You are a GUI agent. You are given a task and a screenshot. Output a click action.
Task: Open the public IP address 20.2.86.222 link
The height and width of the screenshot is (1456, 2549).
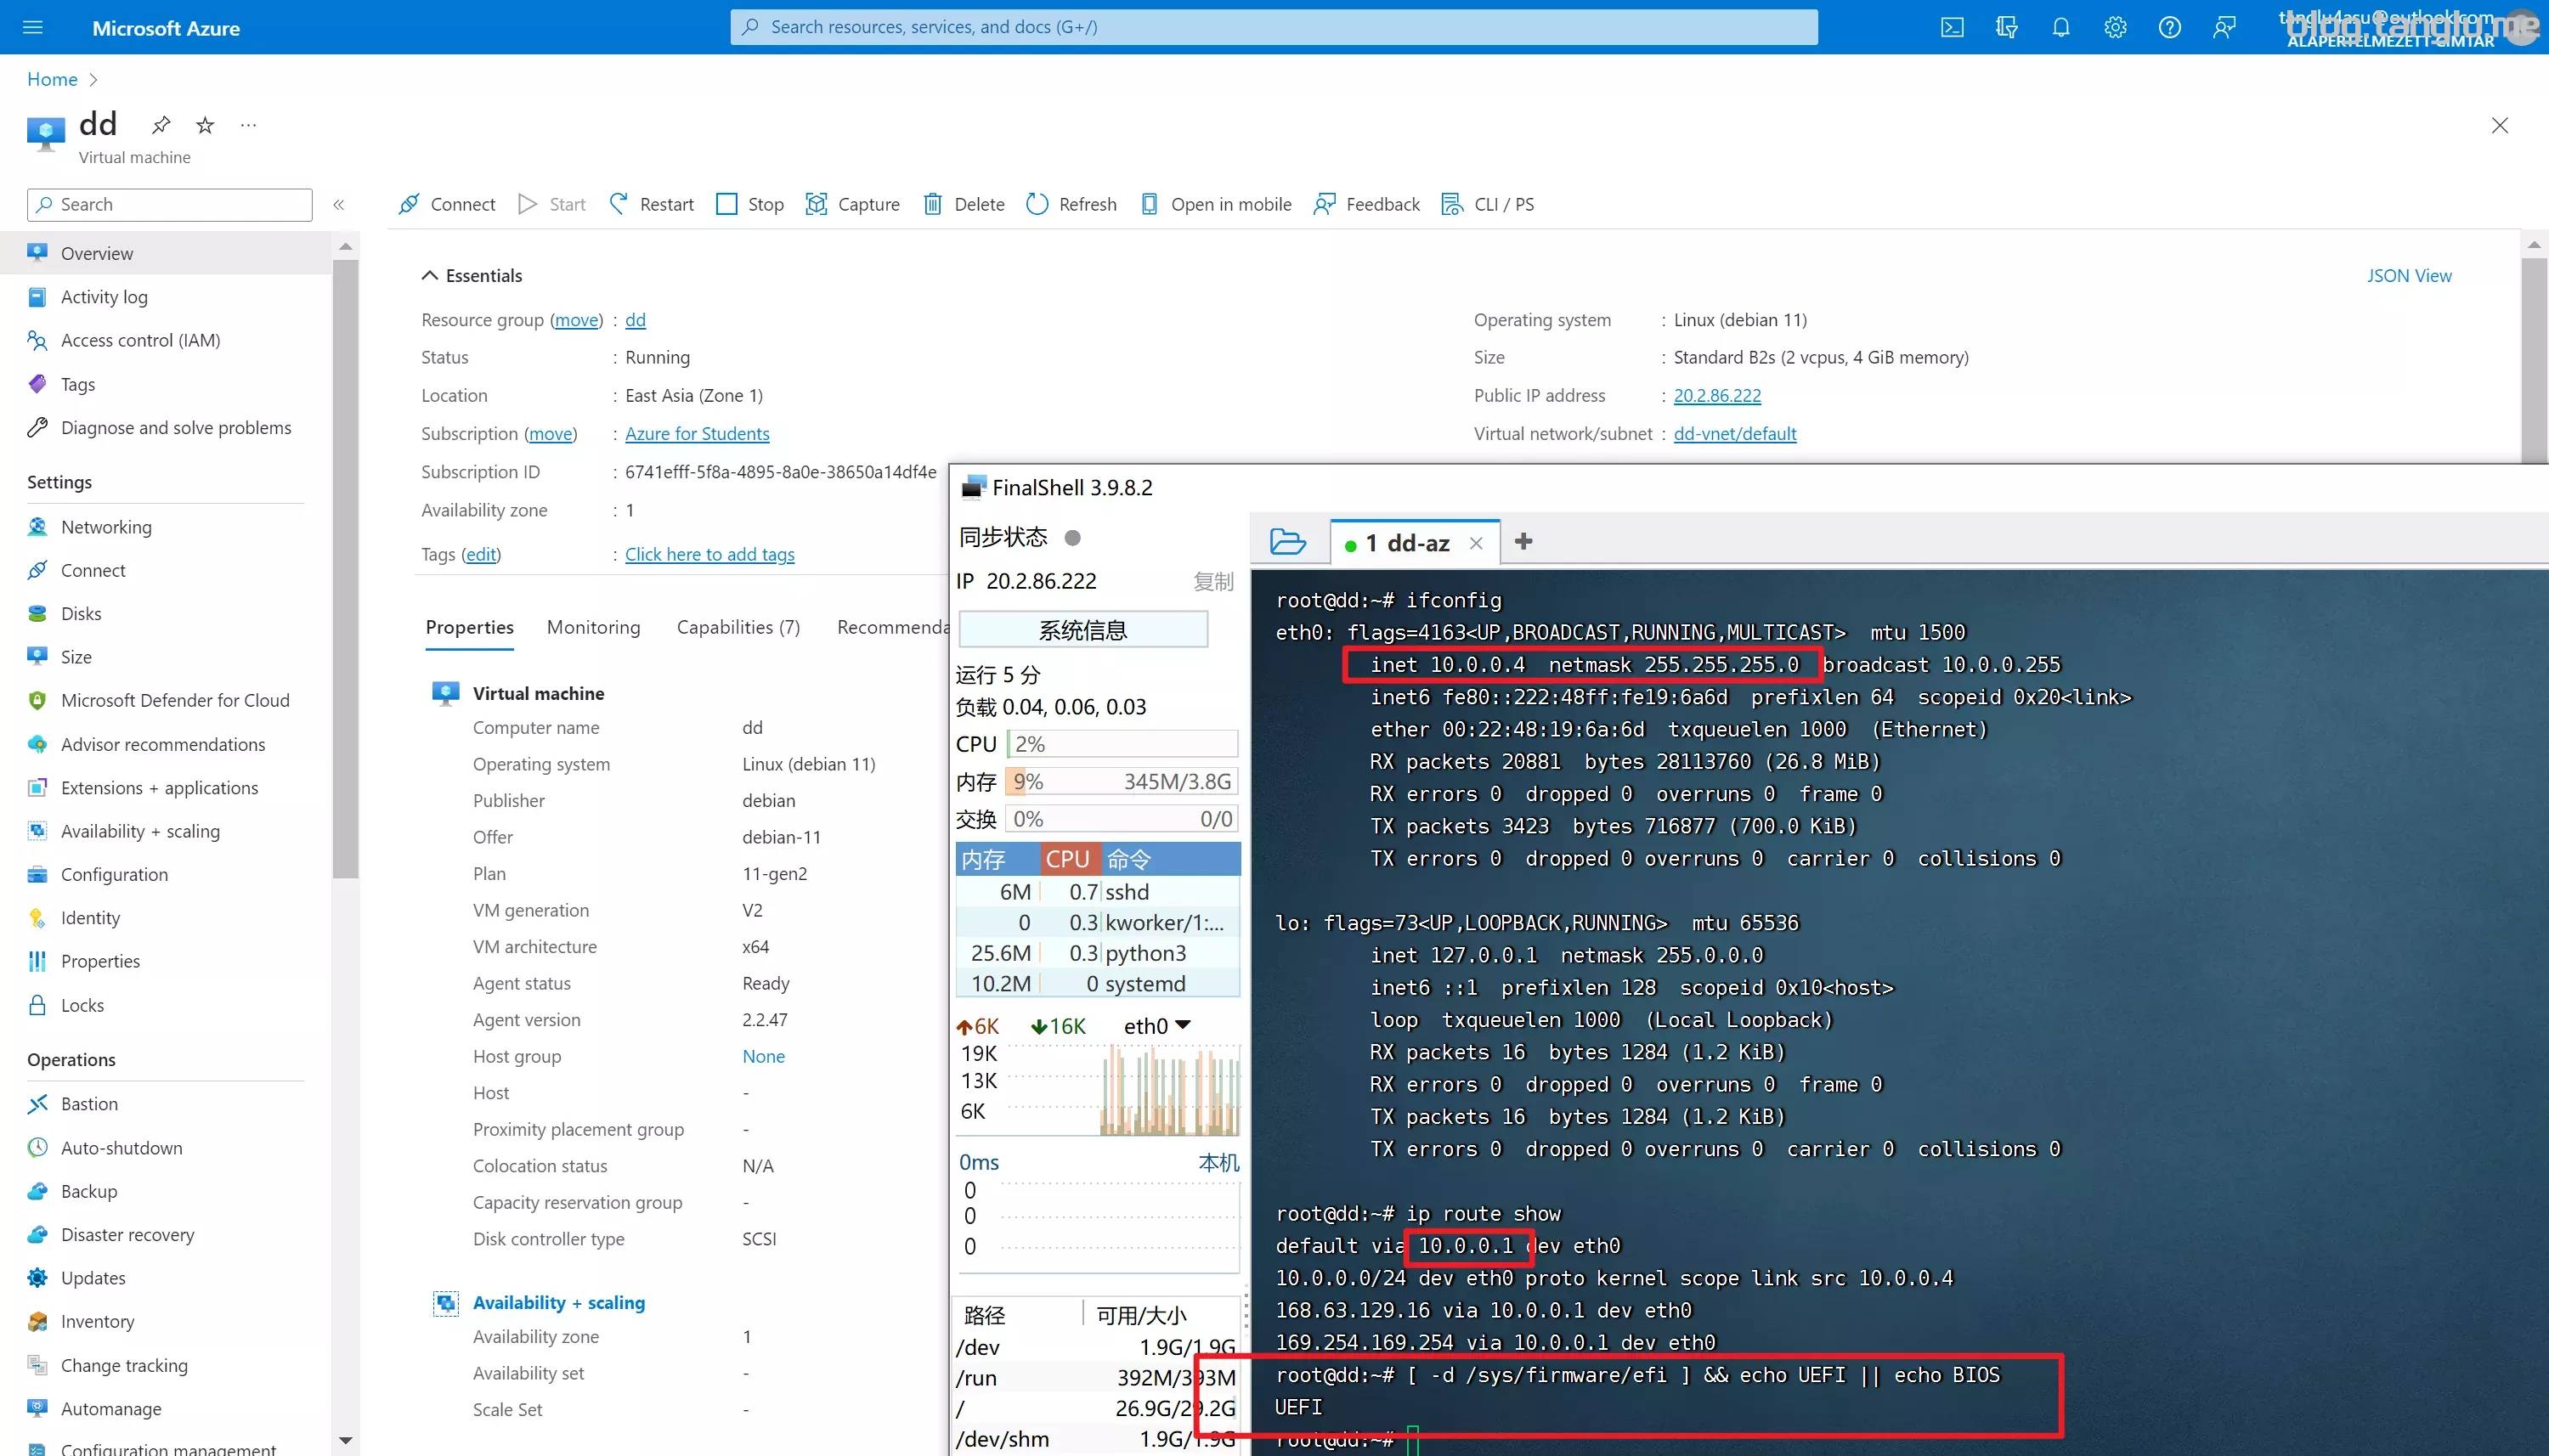click(1717, 395)
